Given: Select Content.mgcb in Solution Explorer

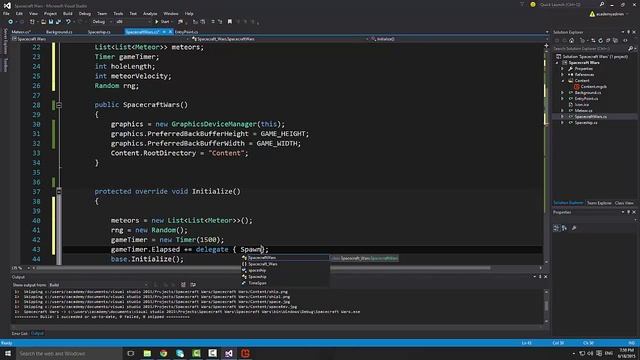Looking at the screenshot, I should (x=593, y=87).
